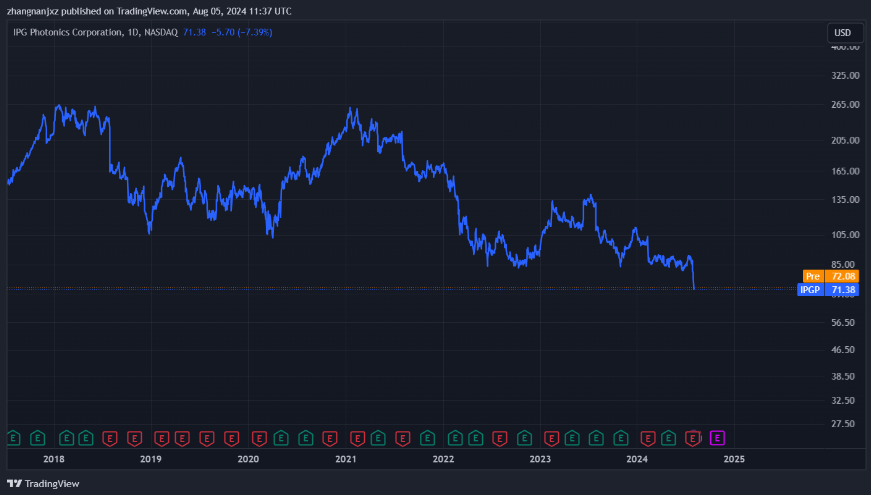
Task: Click the 135.00 price axis label
Action: [x=845, y=199]
